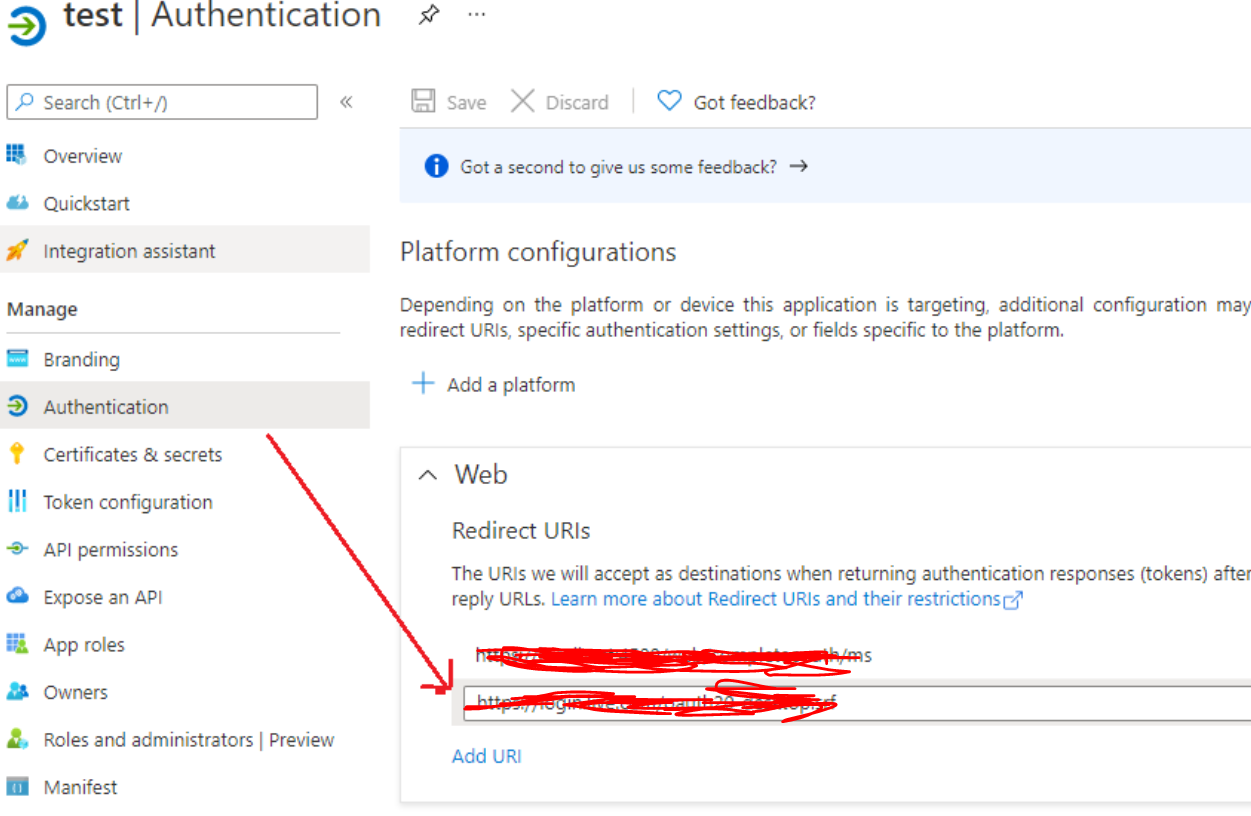Viewport: 1251px width, 816px height.
Task: Click the Got feedback heart icon
Action: click(669, 101)
